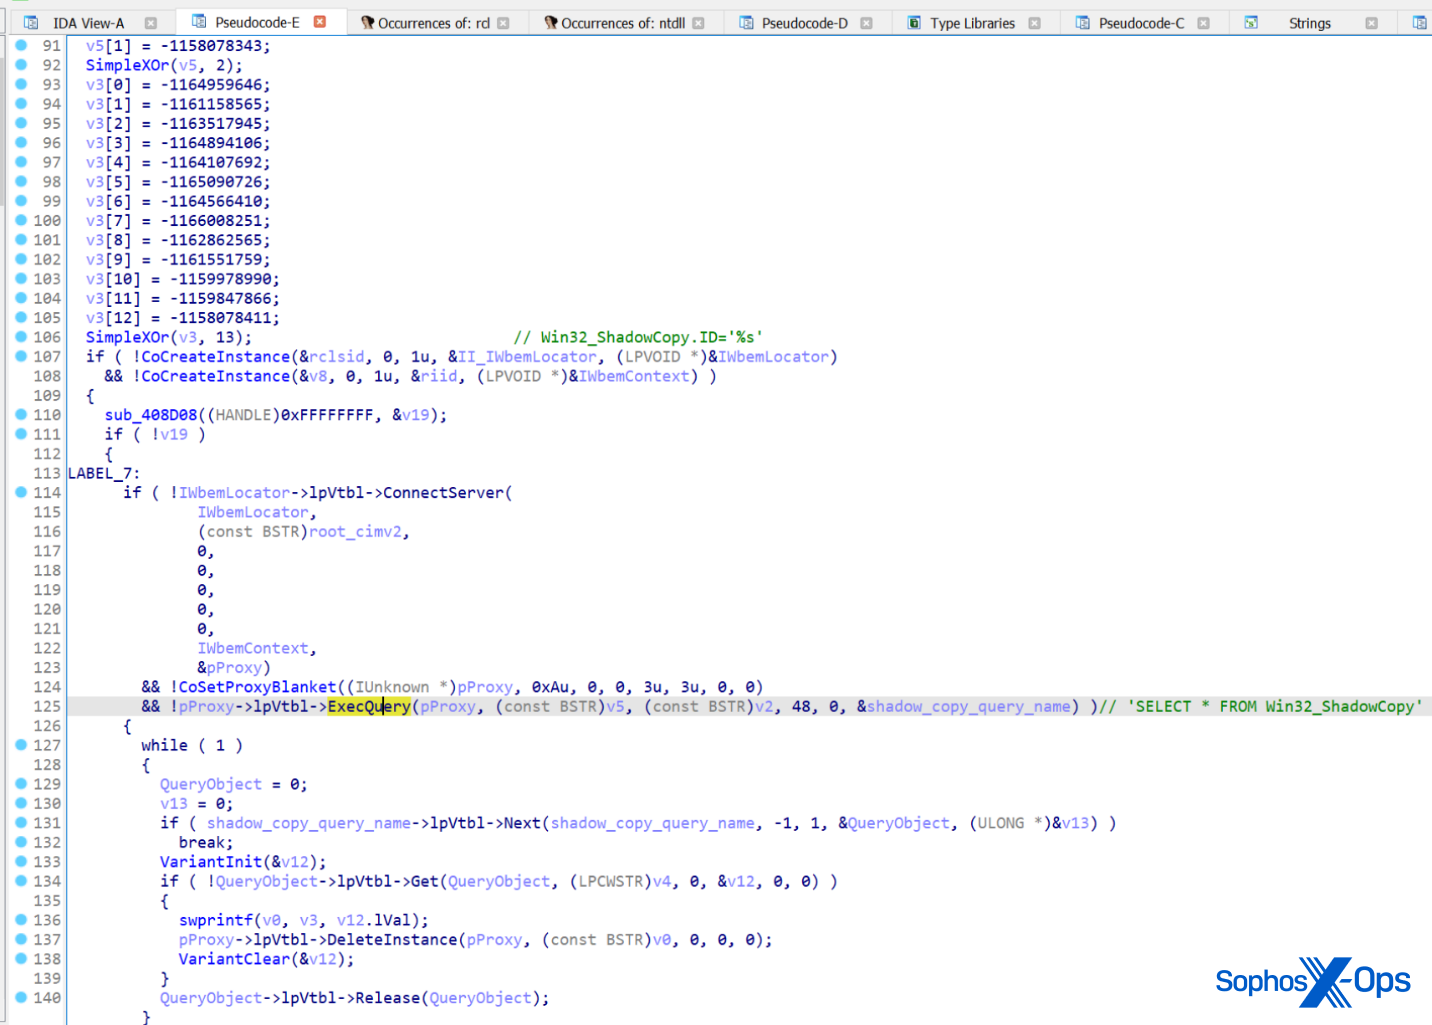Close the Occurrences of: ntdll tab
1432x1025 pixels.
(x=698, y=23)
